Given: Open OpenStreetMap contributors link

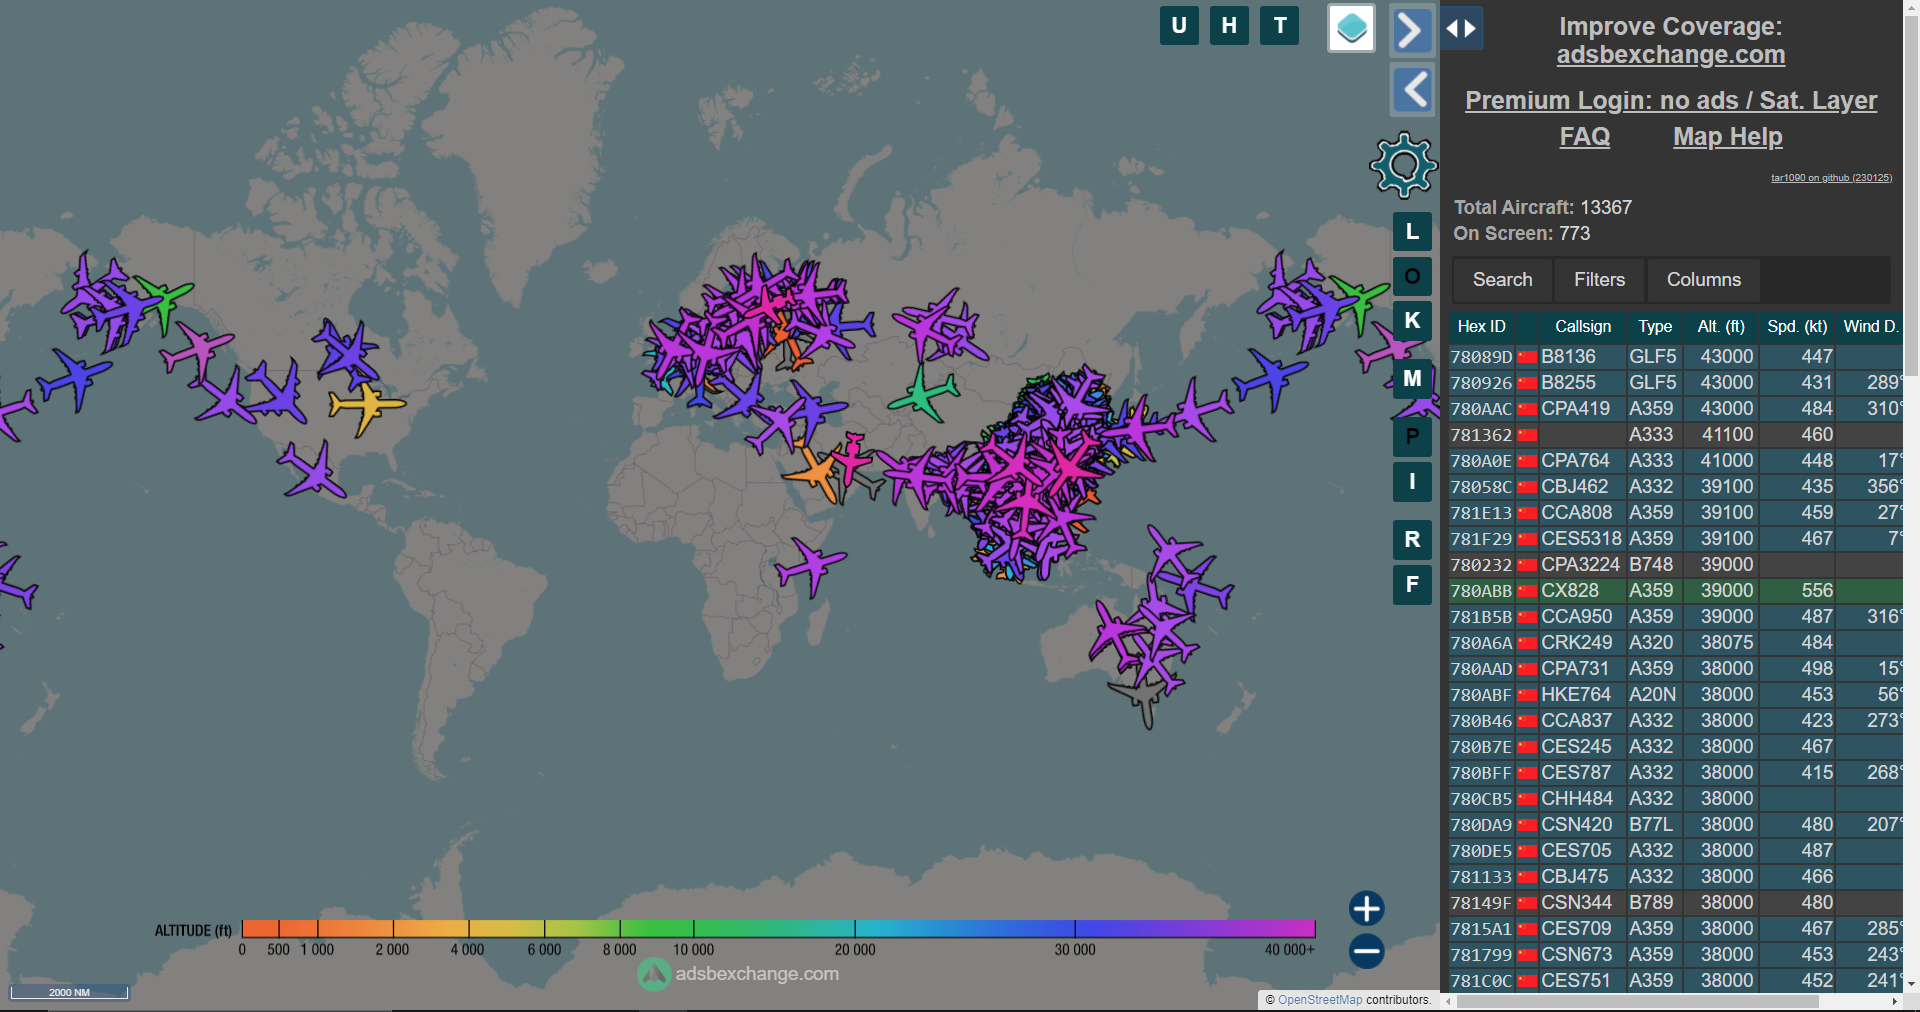Looking at the screenshot, I should point(1319,1000).
